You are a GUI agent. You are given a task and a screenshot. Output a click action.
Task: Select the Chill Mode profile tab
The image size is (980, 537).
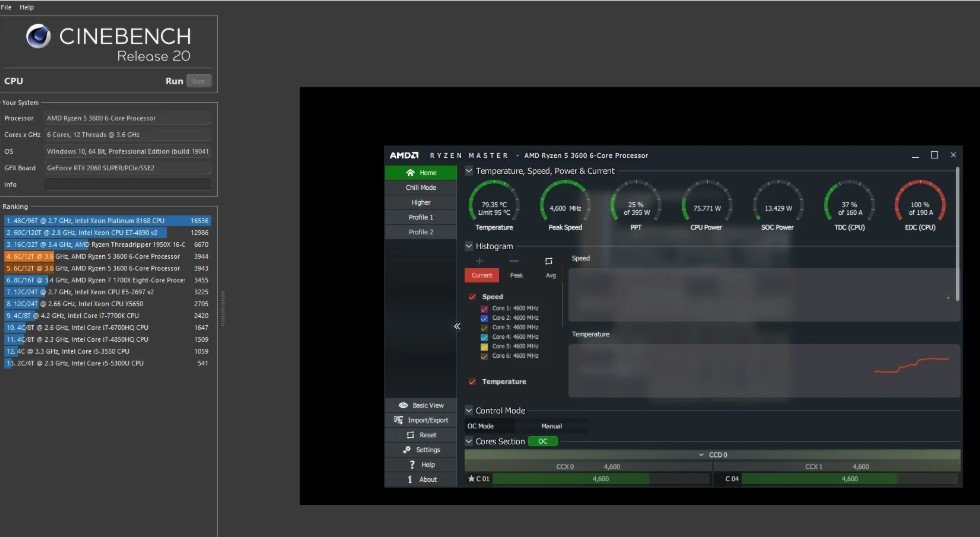[421, 188]
